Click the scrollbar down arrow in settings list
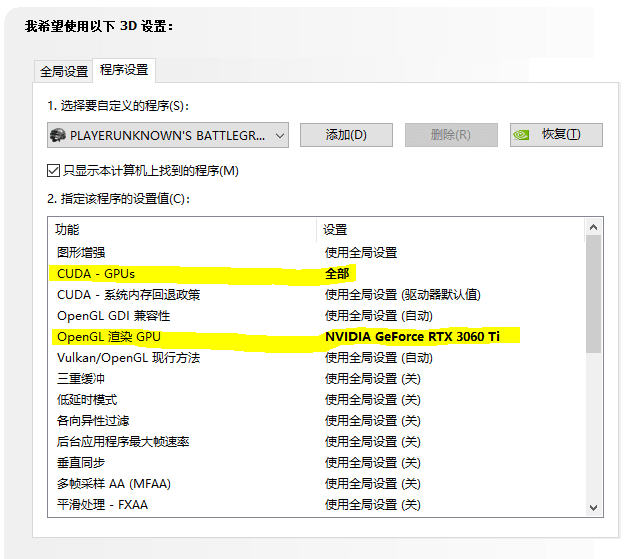This screenshot has width=637, height=559. (593, 507)
